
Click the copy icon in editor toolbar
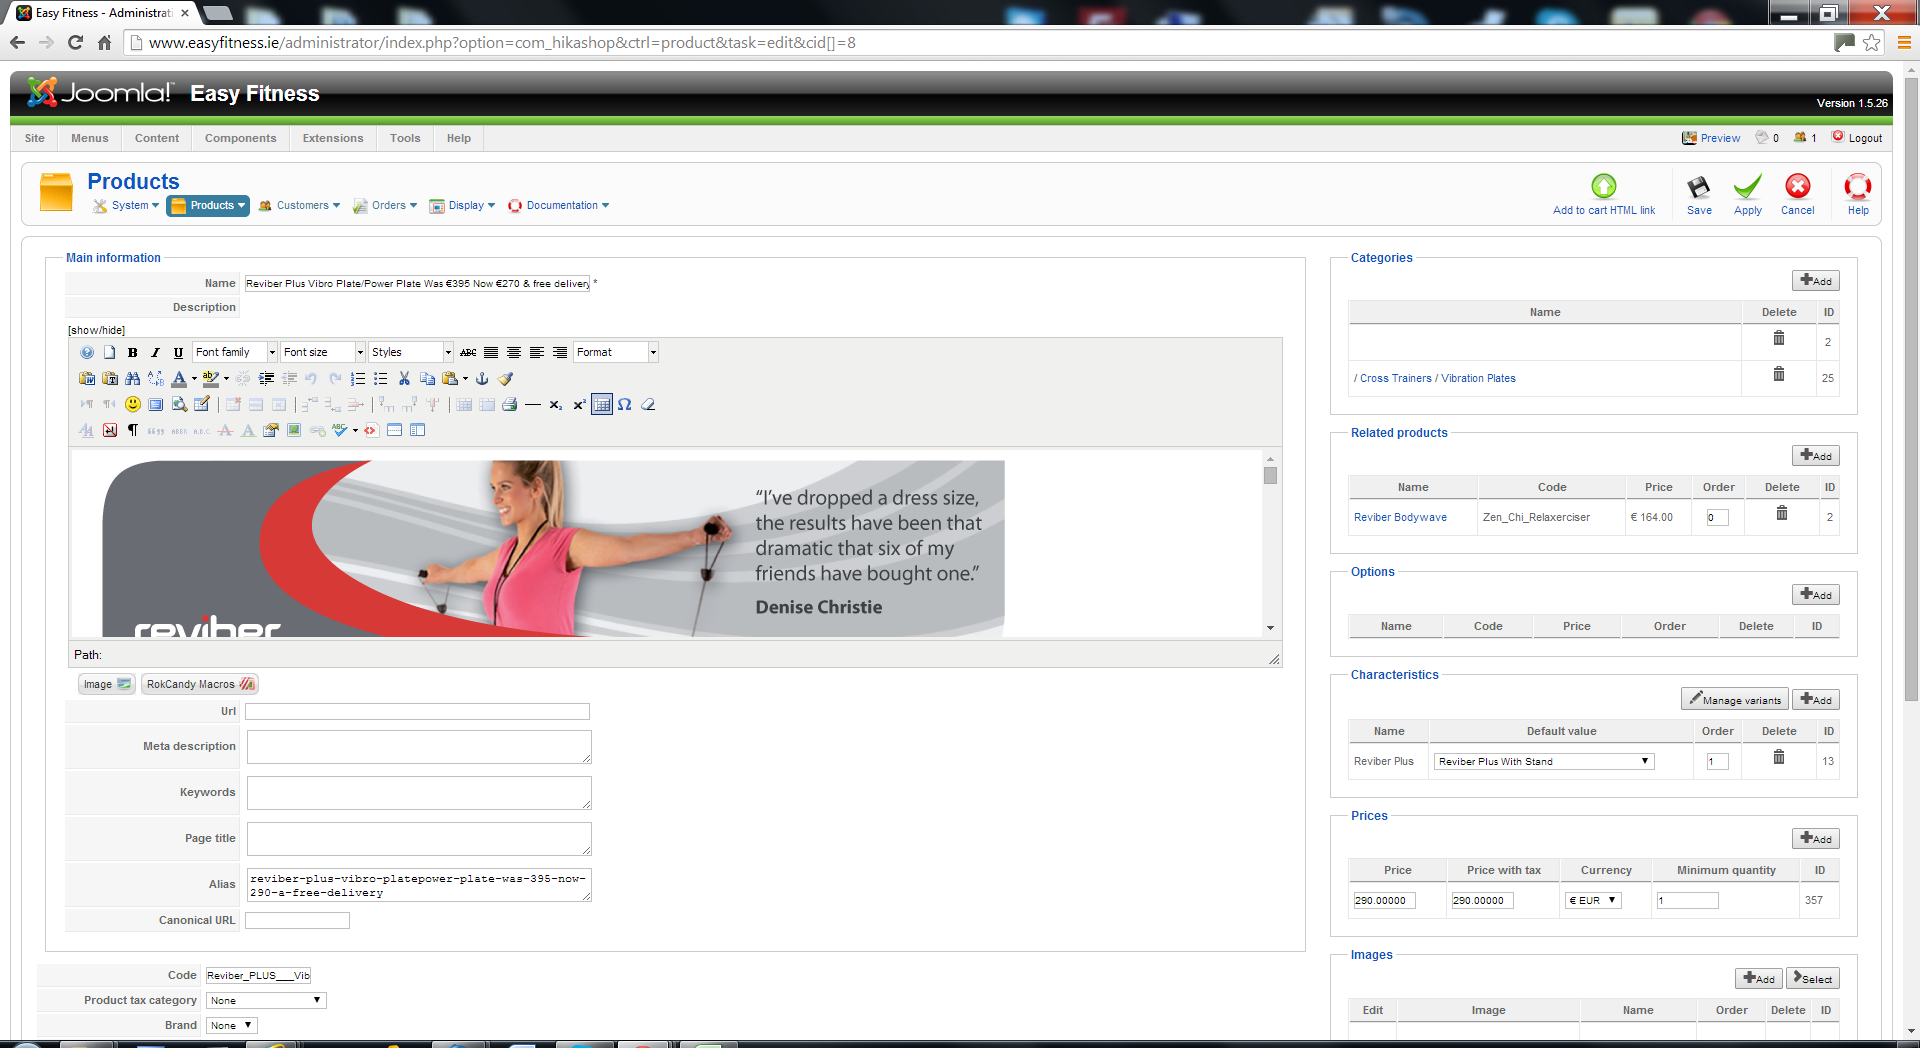(x=427, y=378)
